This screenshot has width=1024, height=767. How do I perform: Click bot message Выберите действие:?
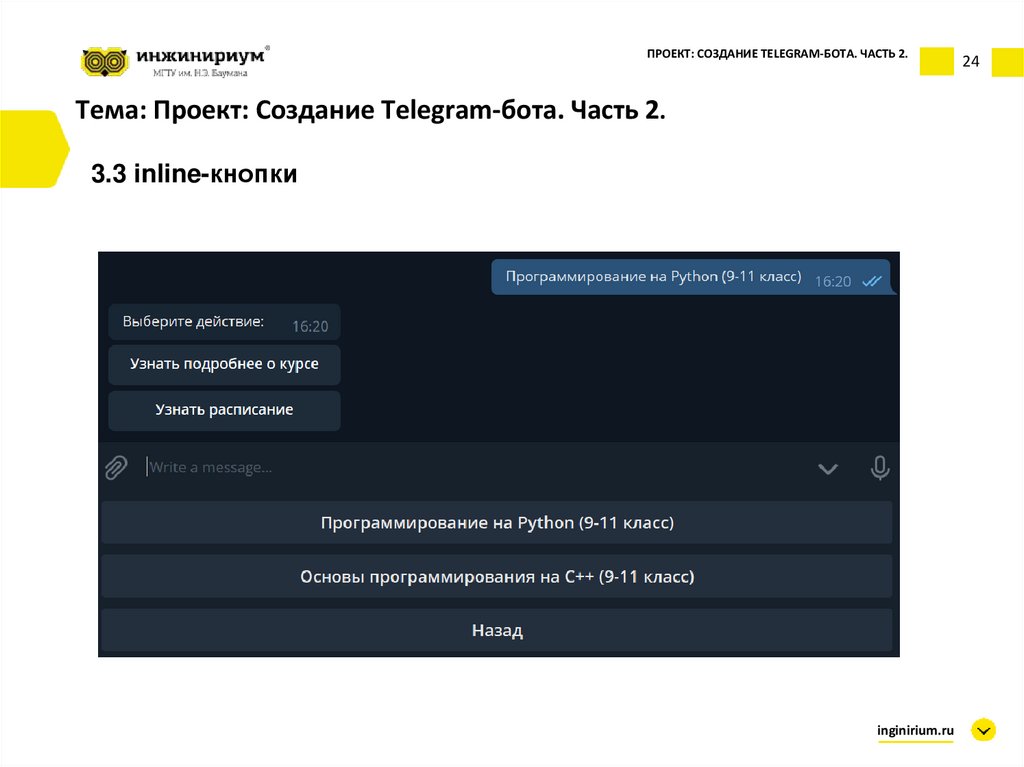pyautogui.click(x=224, y=322)
